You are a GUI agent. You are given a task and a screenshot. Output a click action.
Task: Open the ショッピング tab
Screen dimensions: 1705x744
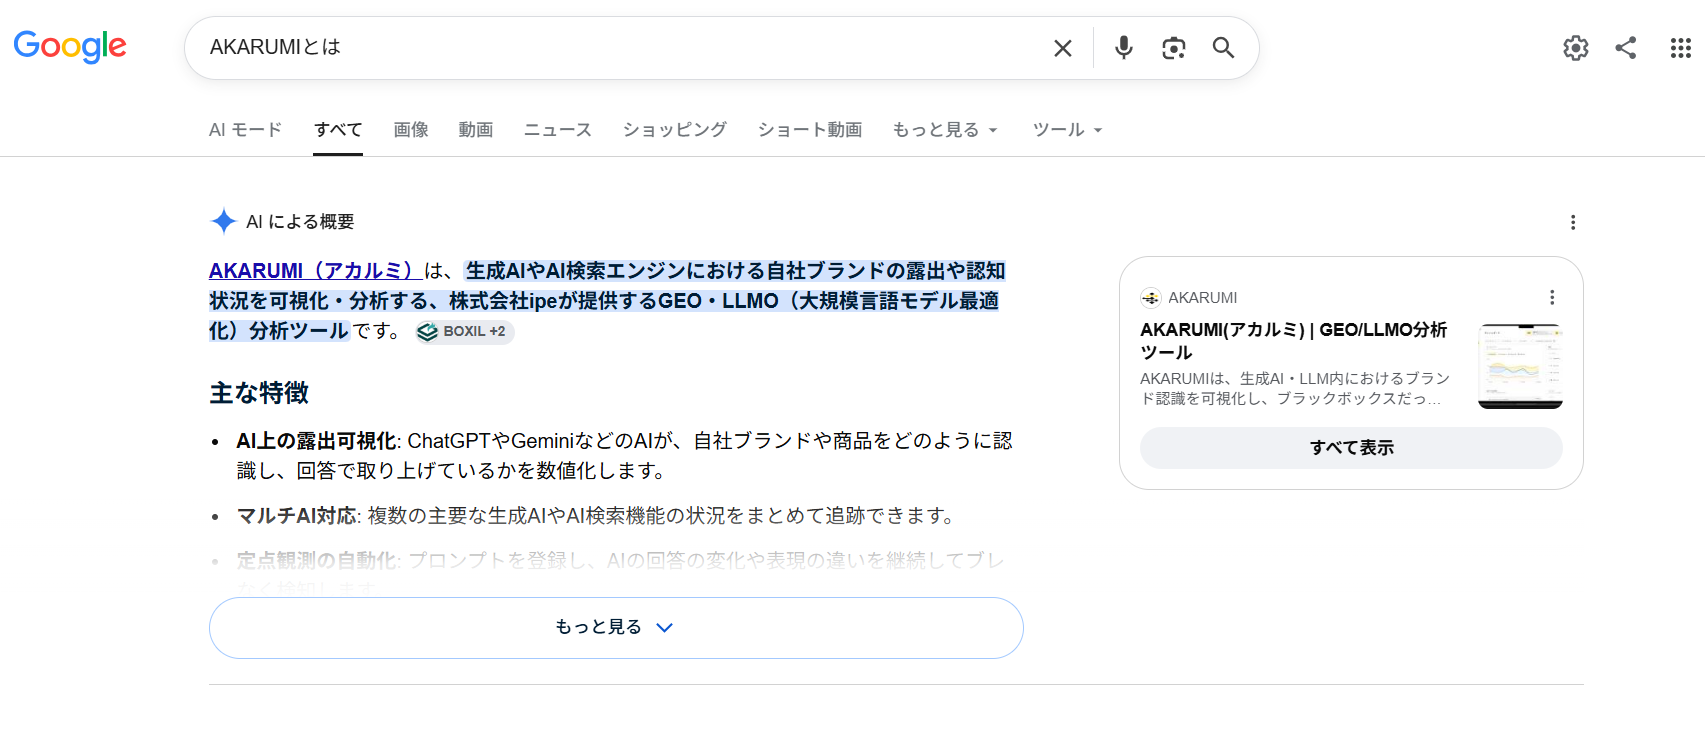point(675,130)
